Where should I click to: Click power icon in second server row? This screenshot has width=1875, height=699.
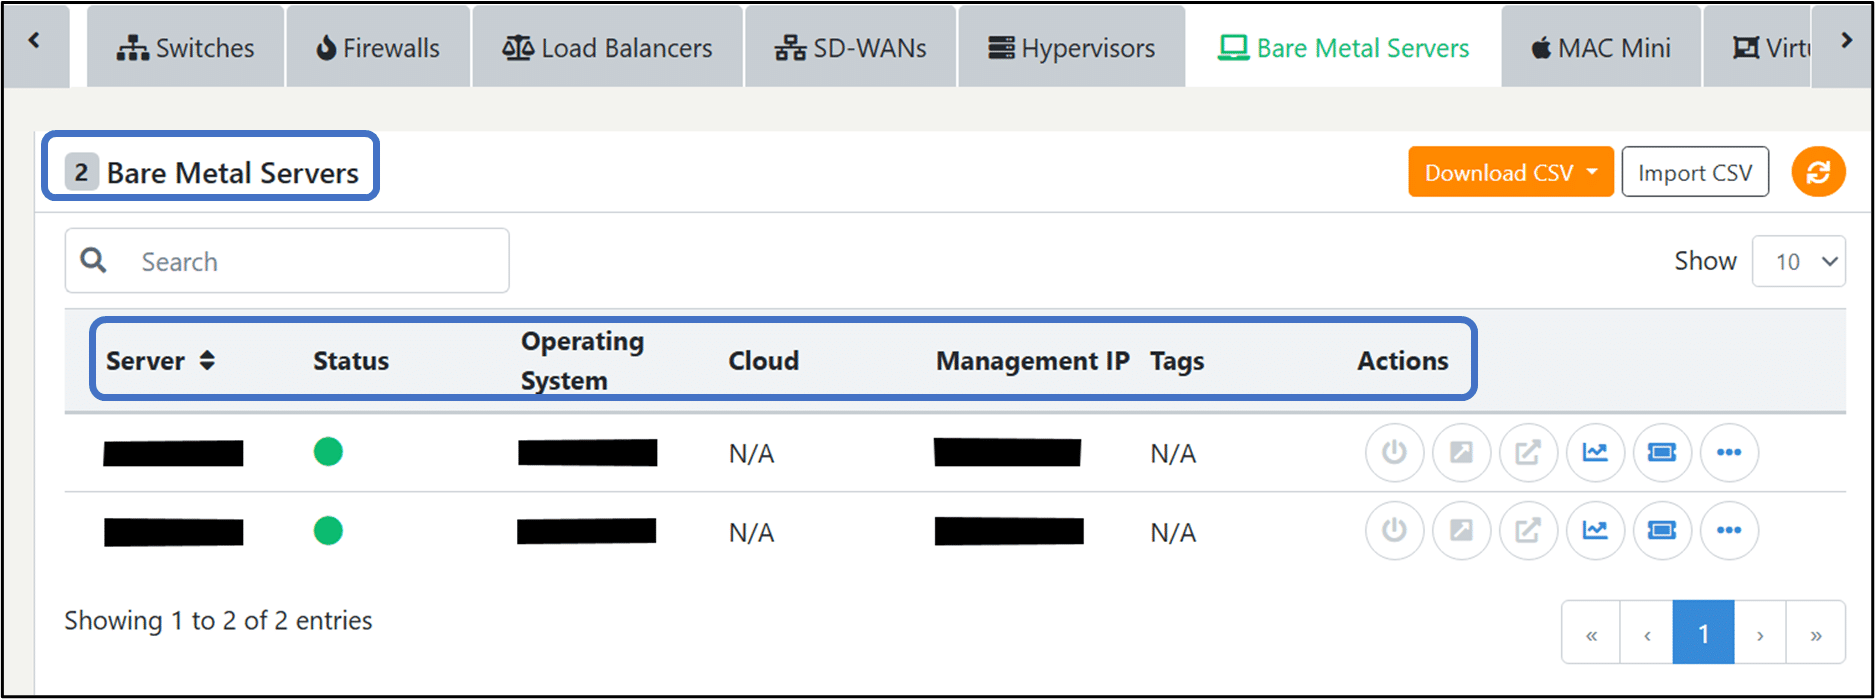pyautogui.click(x=1394, y=530)
